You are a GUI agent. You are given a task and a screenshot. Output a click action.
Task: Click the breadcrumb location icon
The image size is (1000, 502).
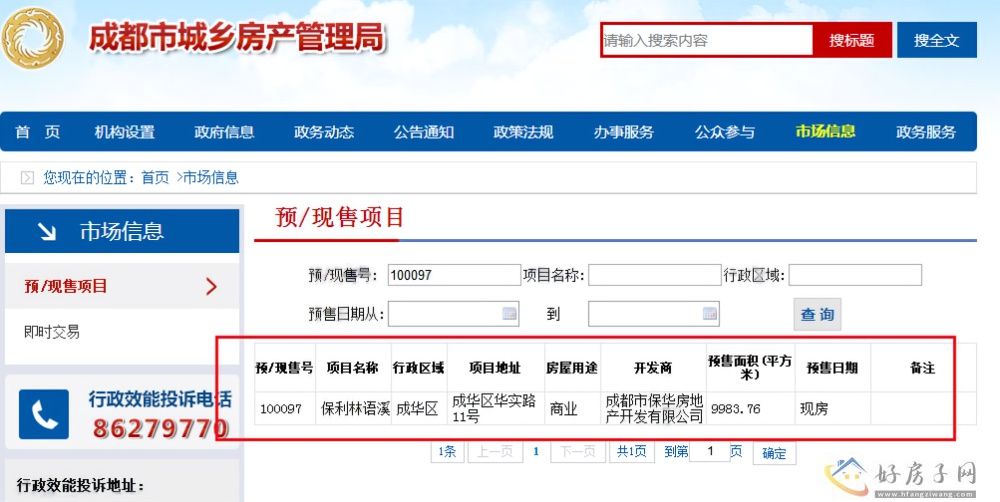(x=27, y=178)
